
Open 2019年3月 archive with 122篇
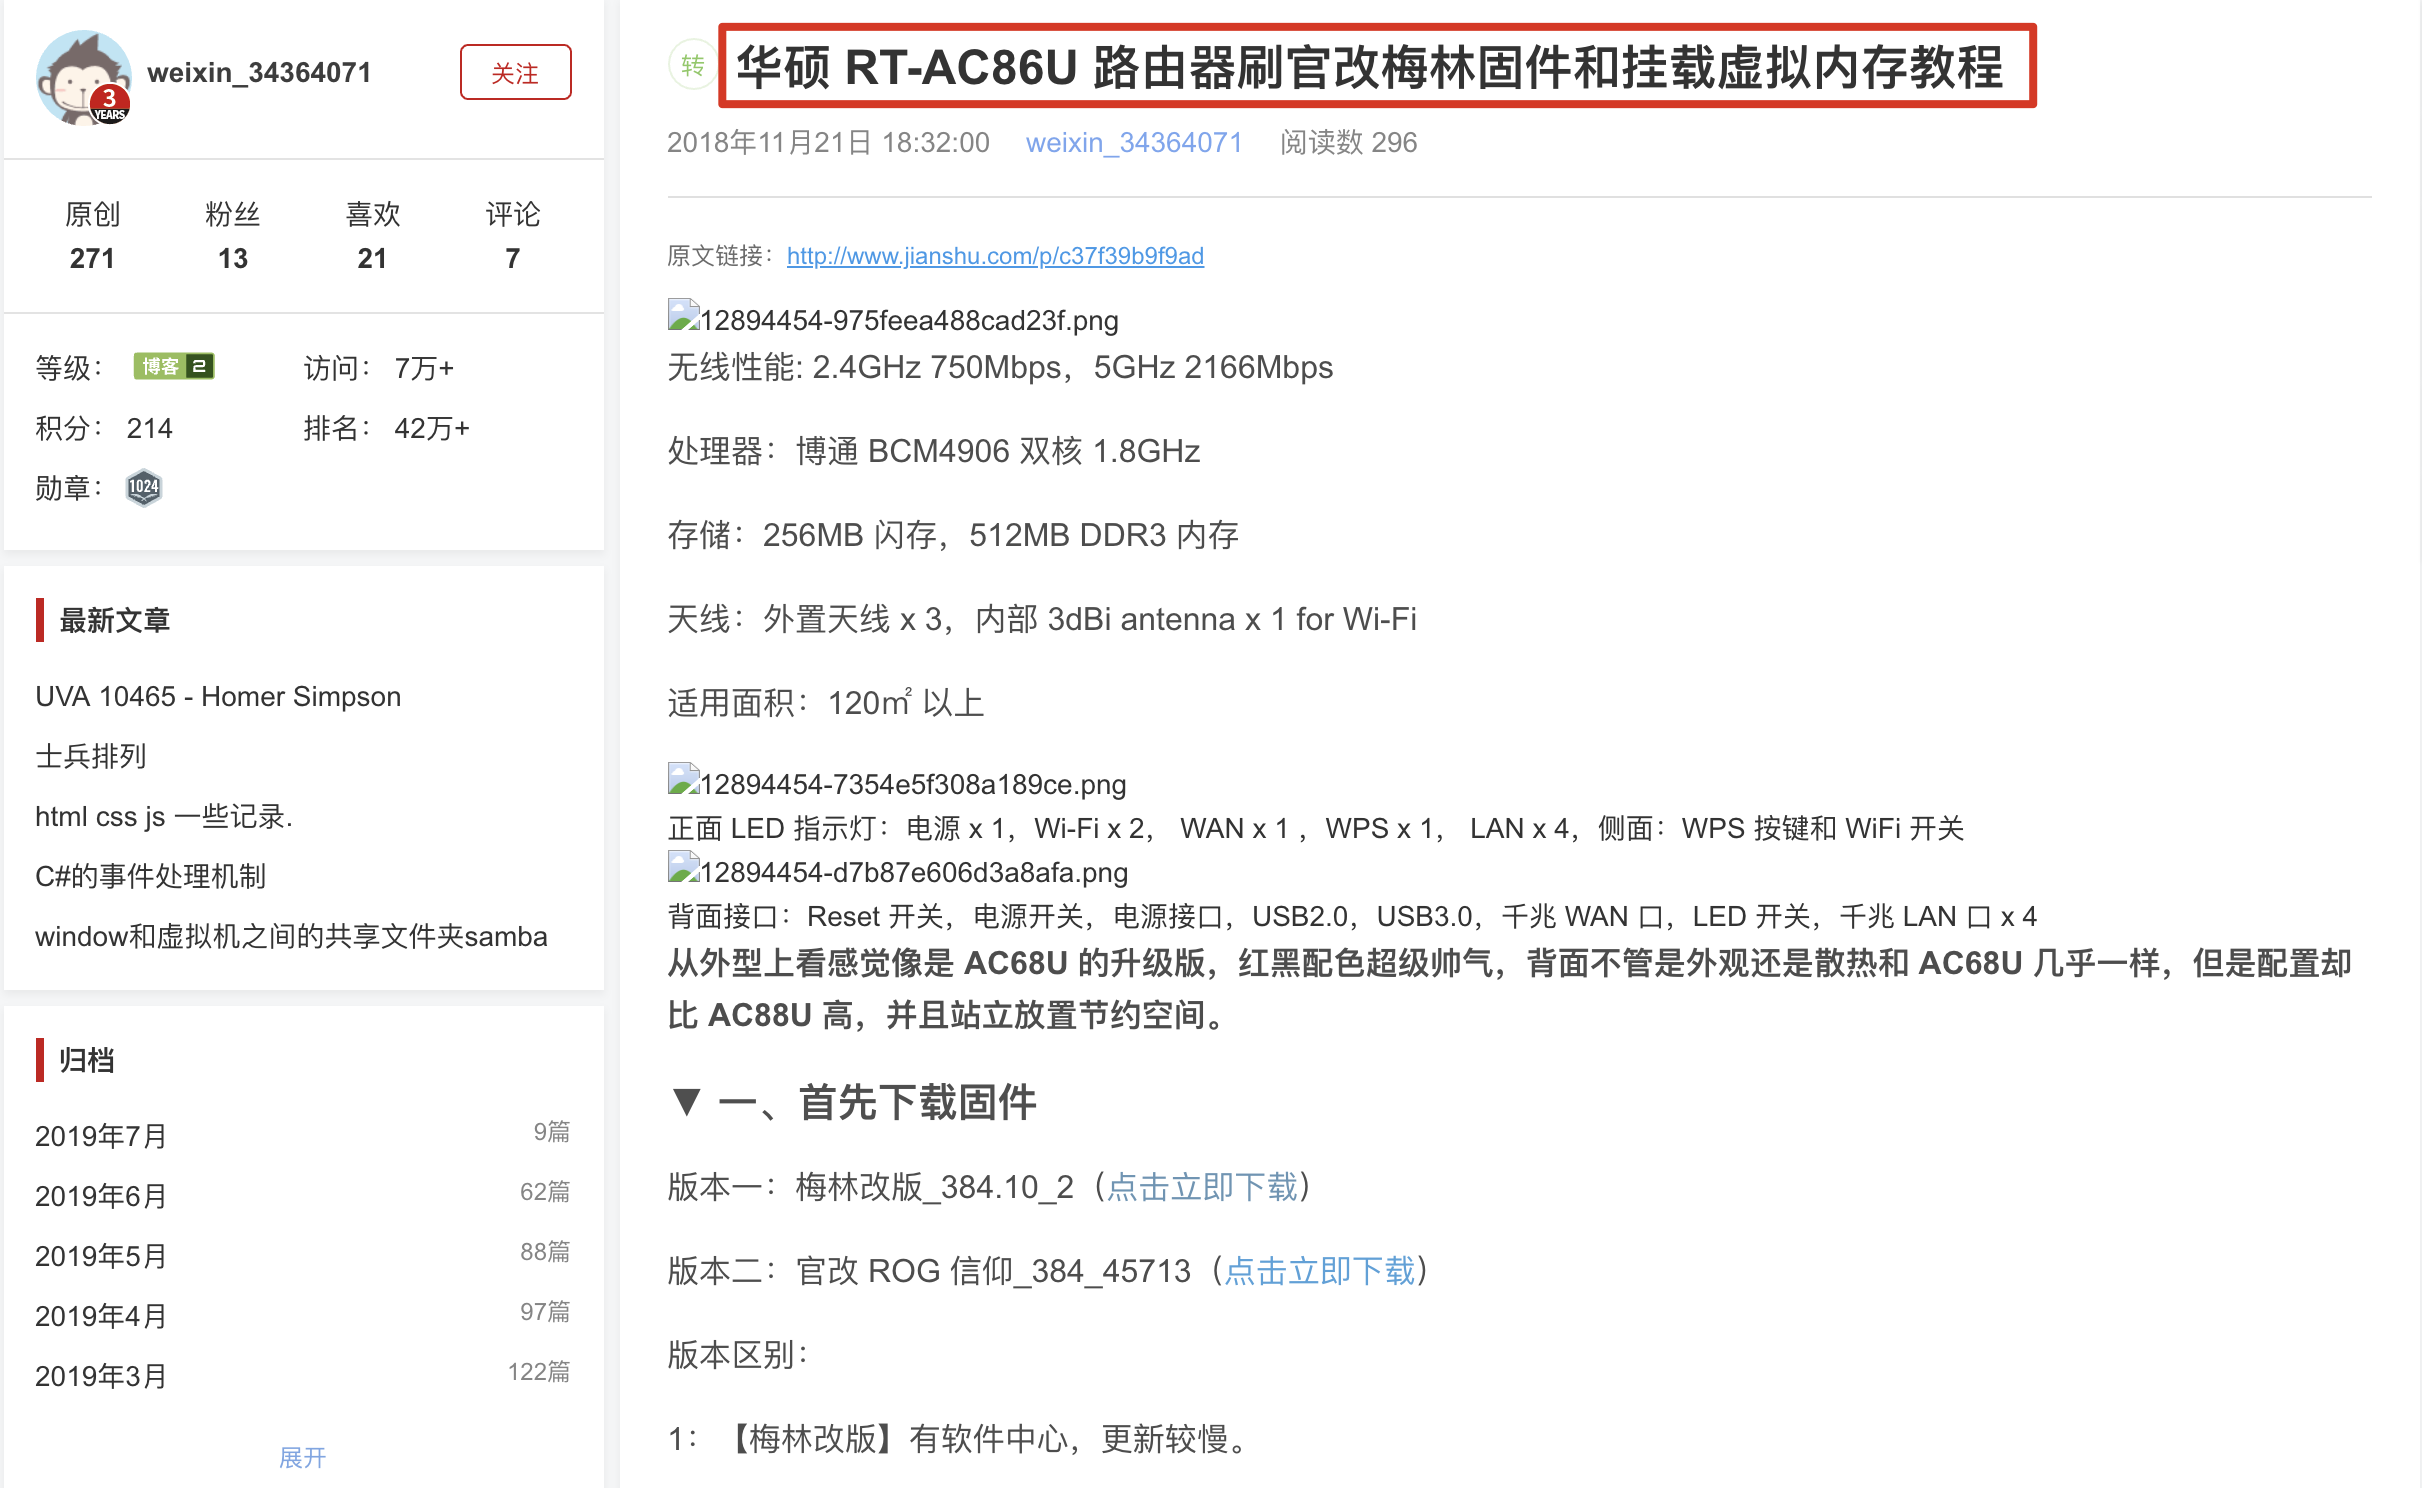pos(101,1376)
